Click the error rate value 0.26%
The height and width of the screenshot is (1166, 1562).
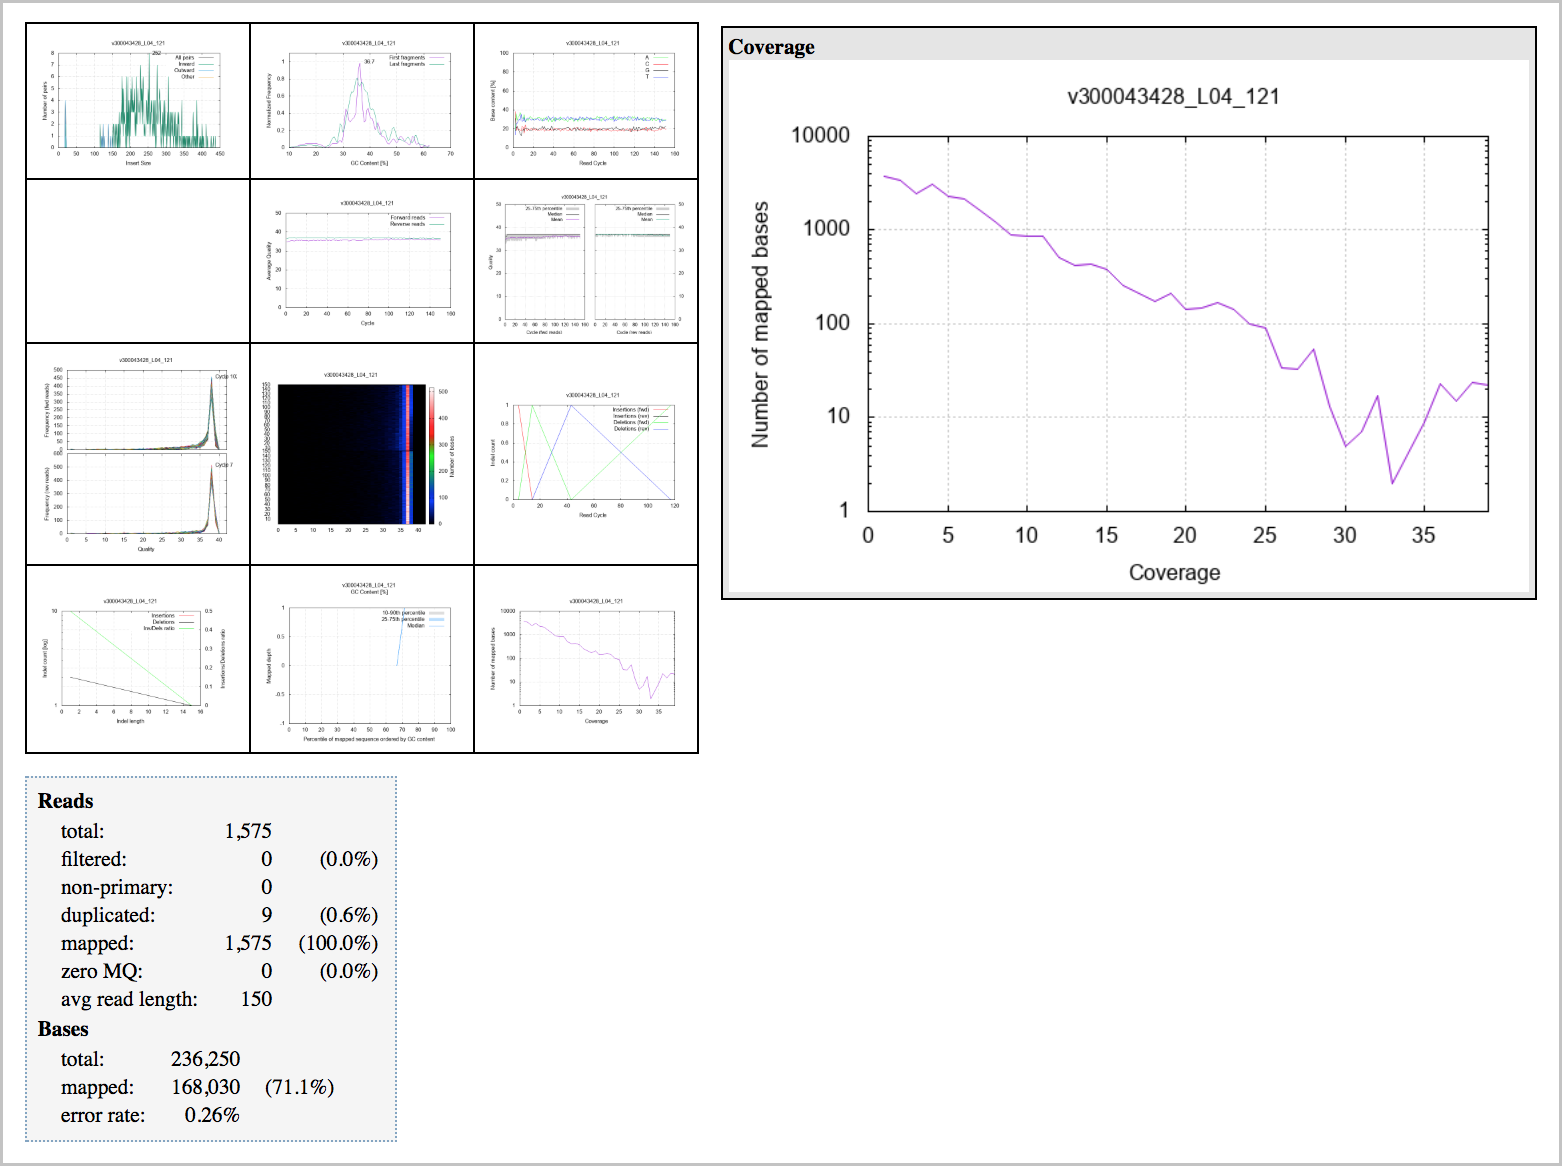click(212, 1115)
